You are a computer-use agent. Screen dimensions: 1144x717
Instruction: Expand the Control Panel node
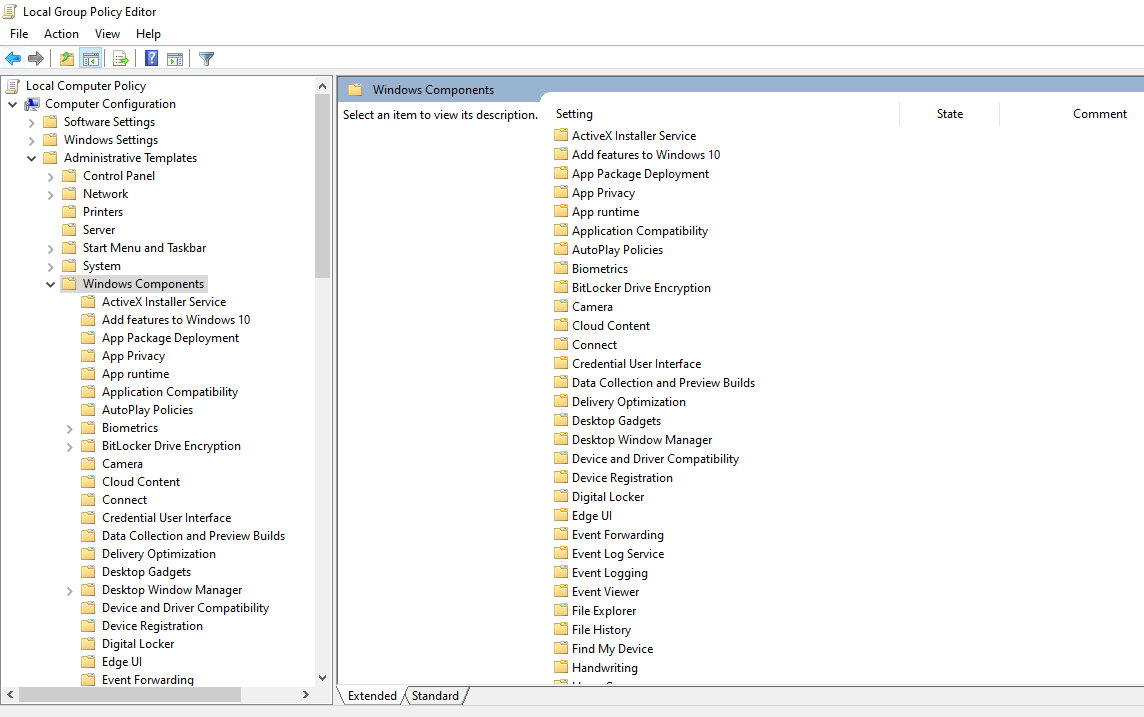click(x=50, y=177)
